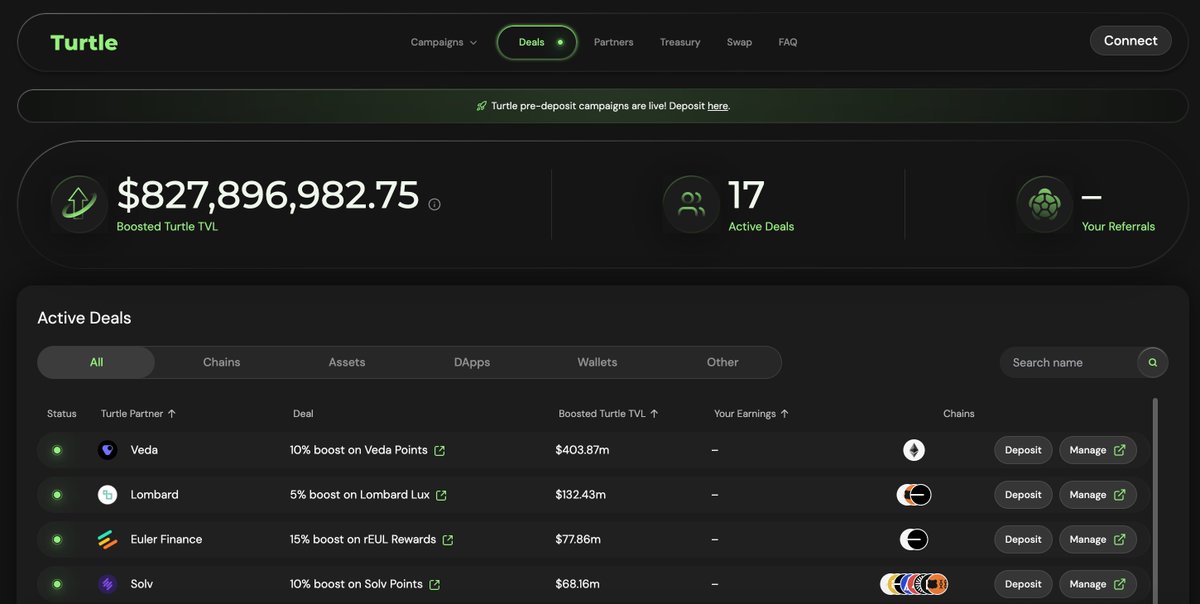Open the FAQ page
The image size is (1200, 604).
pyautogui.click(x=788, y=42)
